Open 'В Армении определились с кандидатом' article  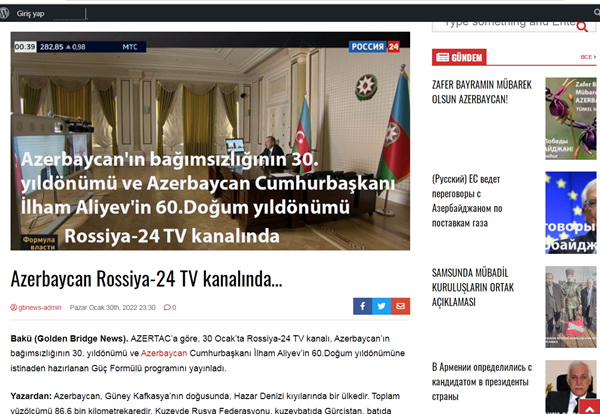click(x=482, y=381)
